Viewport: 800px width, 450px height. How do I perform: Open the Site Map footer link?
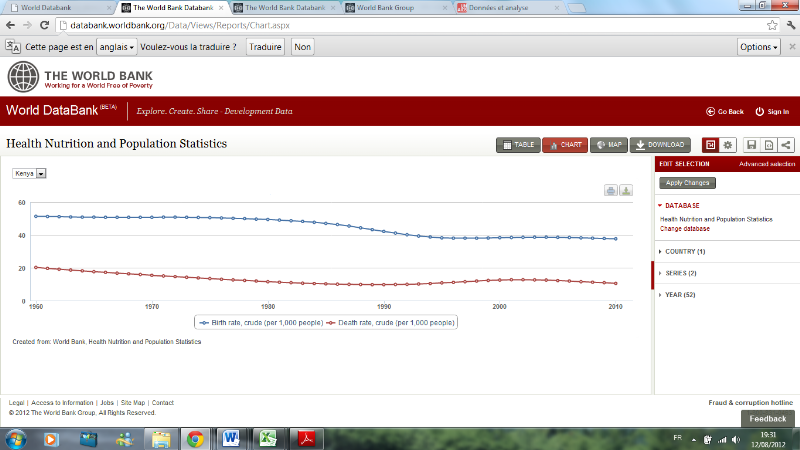(133, 403)
